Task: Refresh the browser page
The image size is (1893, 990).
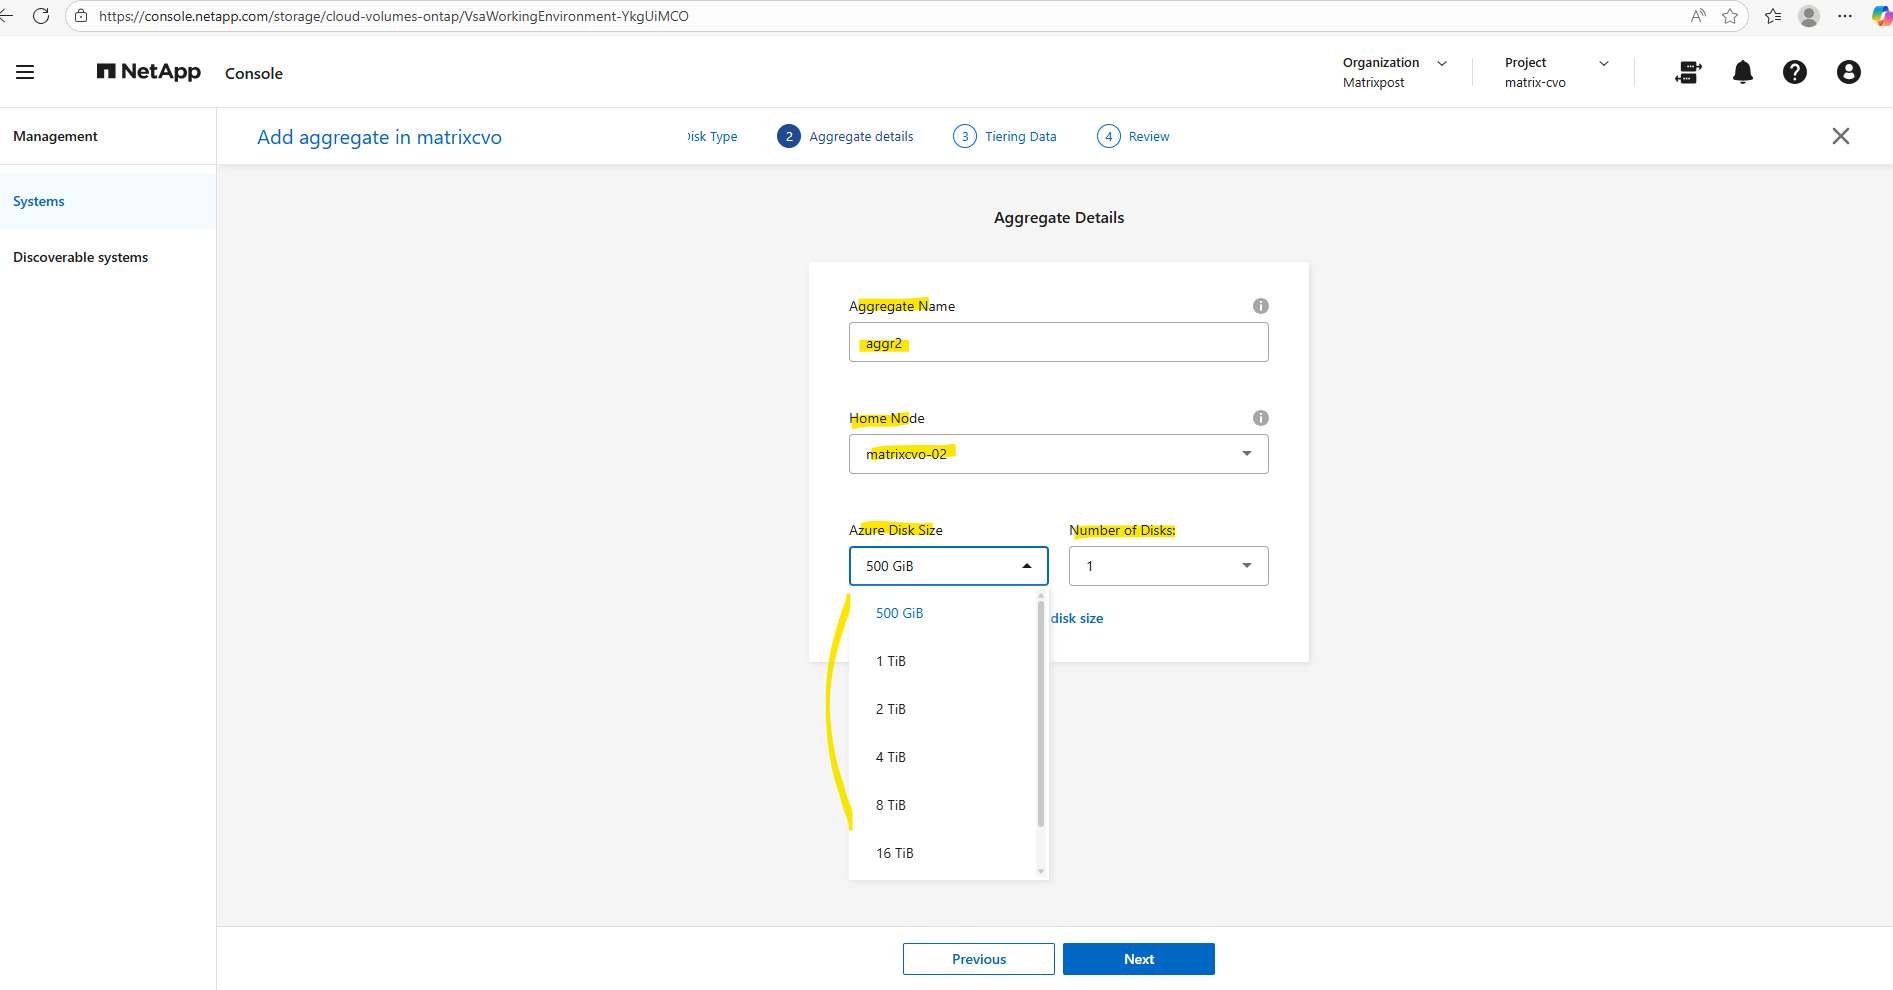Action: (41, 16)
